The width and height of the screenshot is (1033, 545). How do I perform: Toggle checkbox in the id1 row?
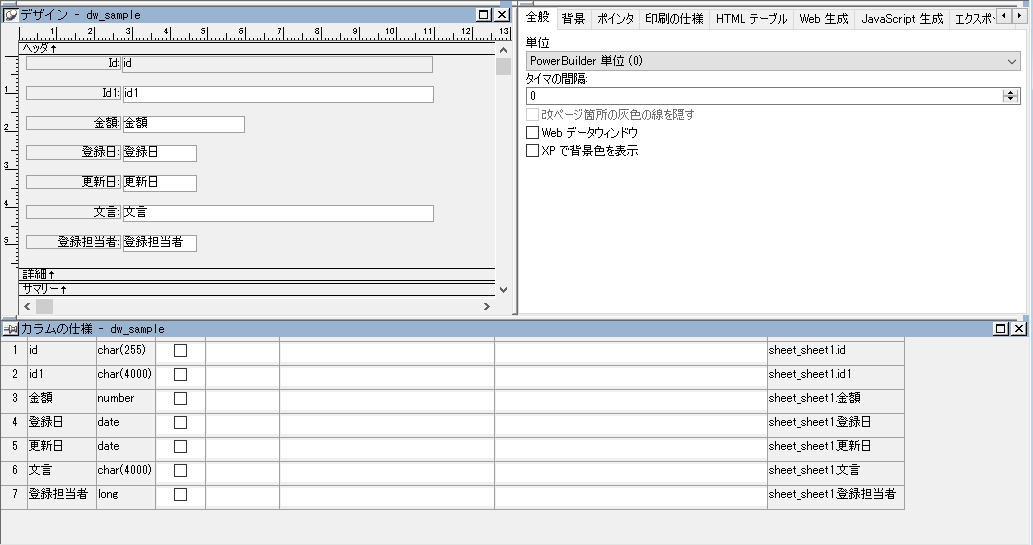click(181, 374)
